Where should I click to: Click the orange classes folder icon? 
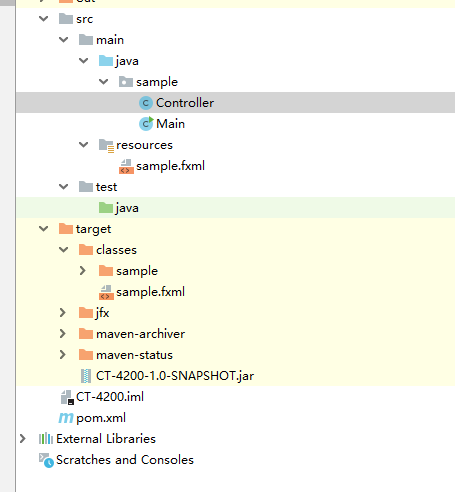[x=86, y=250]
